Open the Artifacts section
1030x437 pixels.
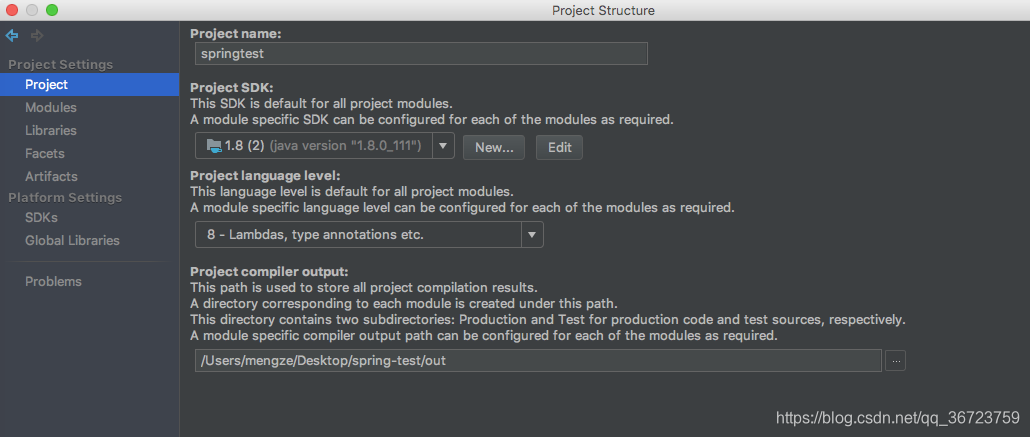[x=51, y=177]
